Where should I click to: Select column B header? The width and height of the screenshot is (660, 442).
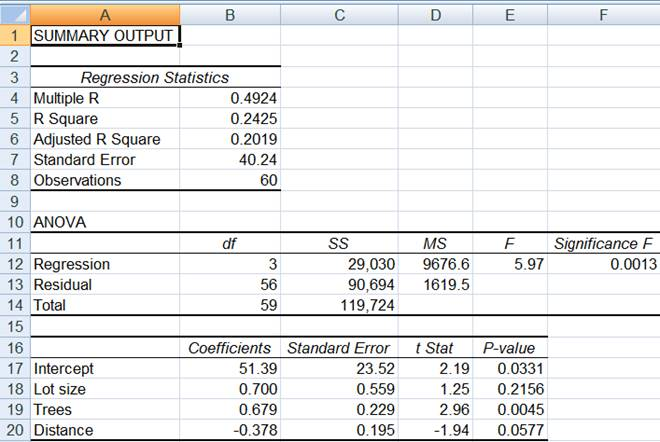point(231,13)
